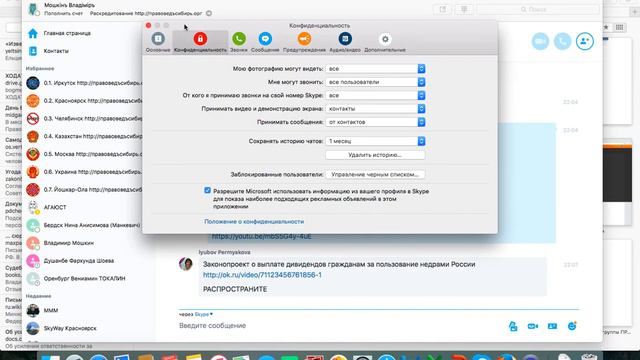This screenshot has width=640, height=360.
Task: Open the emoticon picker
Action: pos(572,326)
